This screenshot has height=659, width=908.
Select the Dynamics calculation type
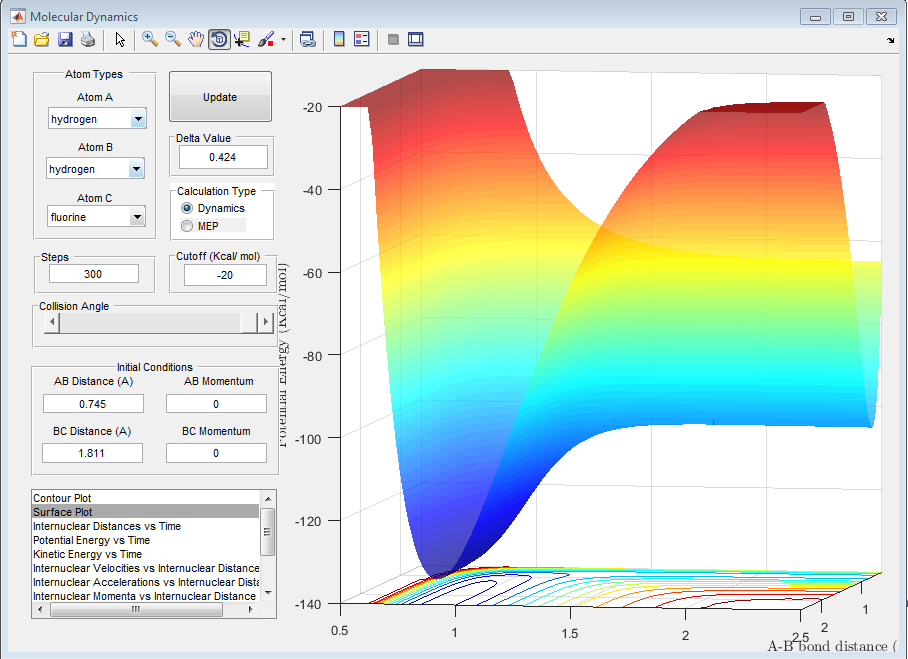pos(187,208)
